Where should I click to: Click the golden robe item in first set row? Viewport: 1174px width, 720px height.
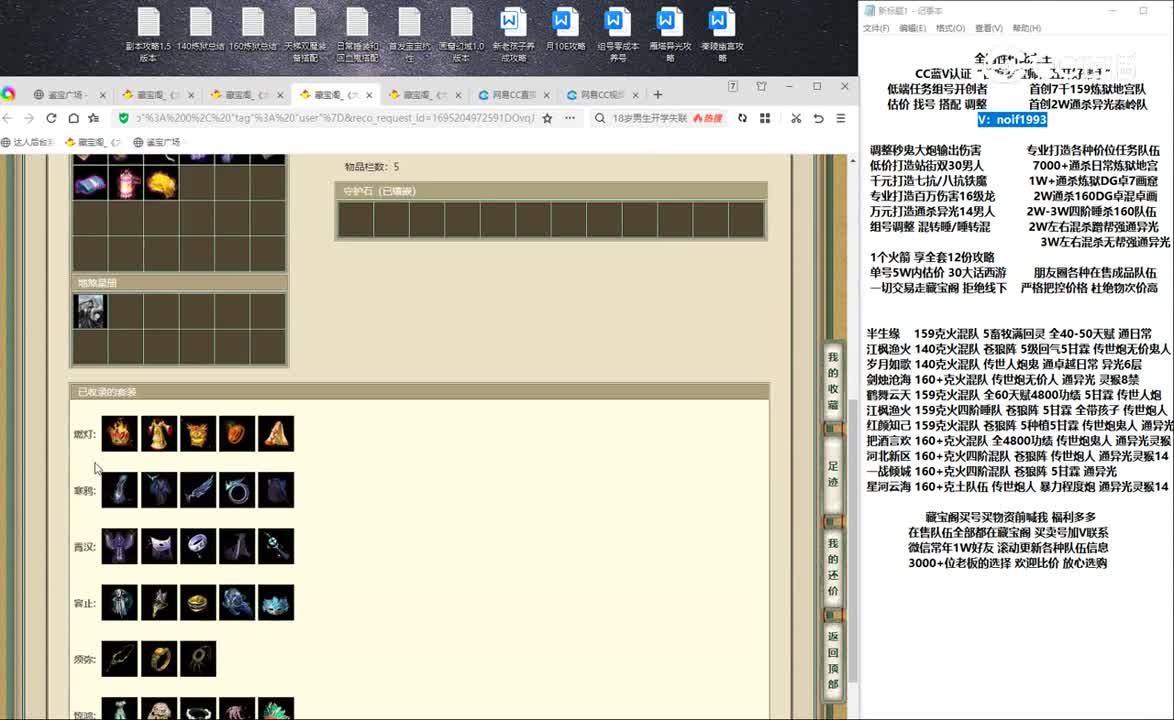coord(159,433)
